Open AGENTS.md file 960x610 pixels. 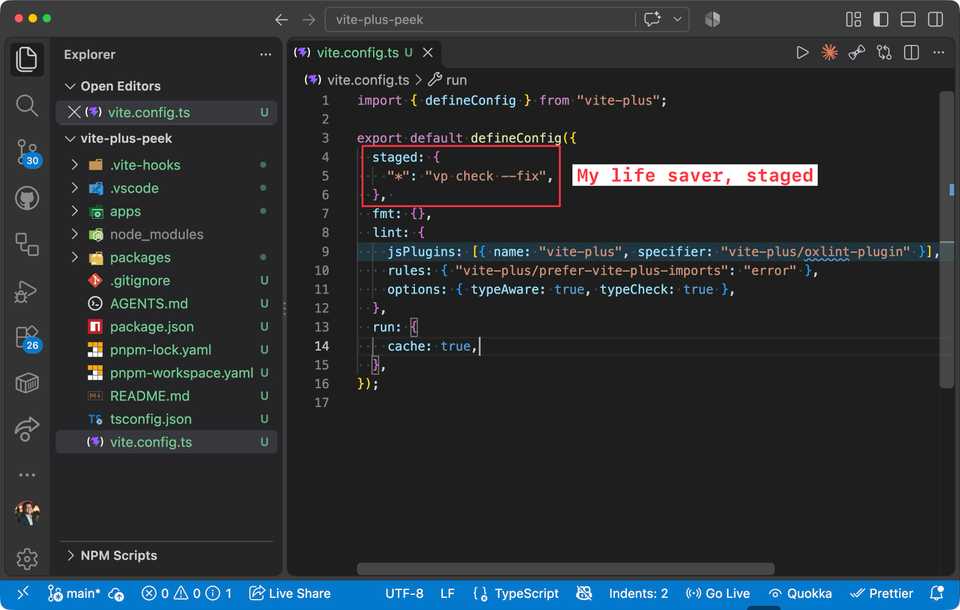click(x=166, y=304)
